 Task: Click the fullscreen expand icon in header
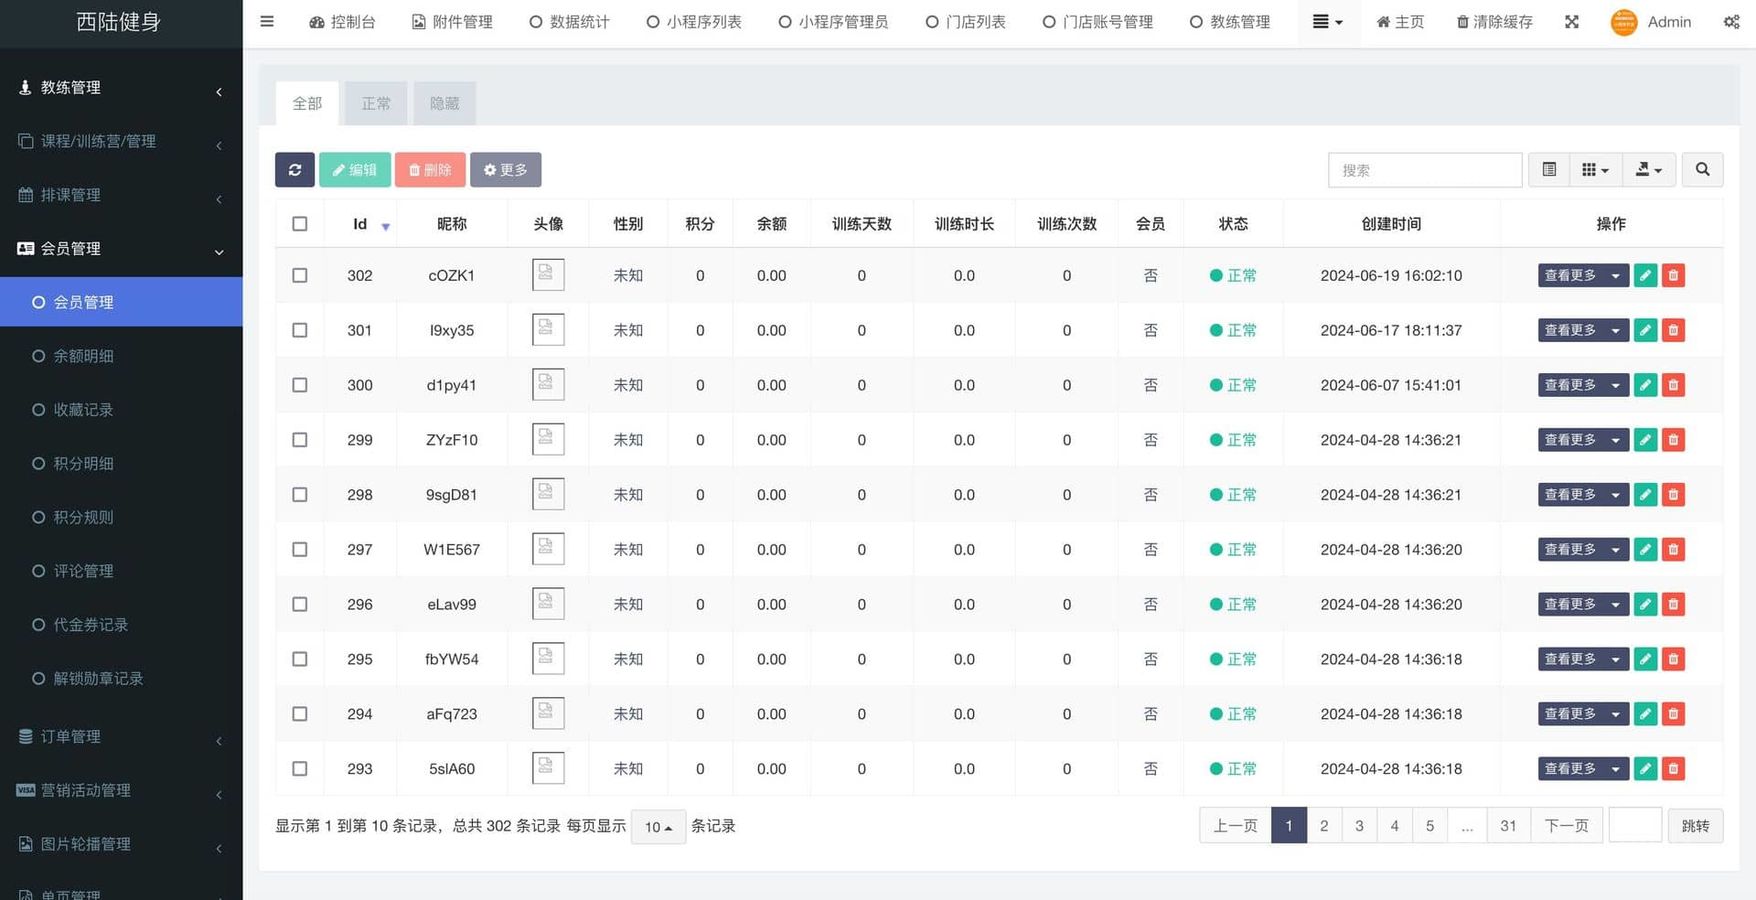click(x=1572, y=22)
